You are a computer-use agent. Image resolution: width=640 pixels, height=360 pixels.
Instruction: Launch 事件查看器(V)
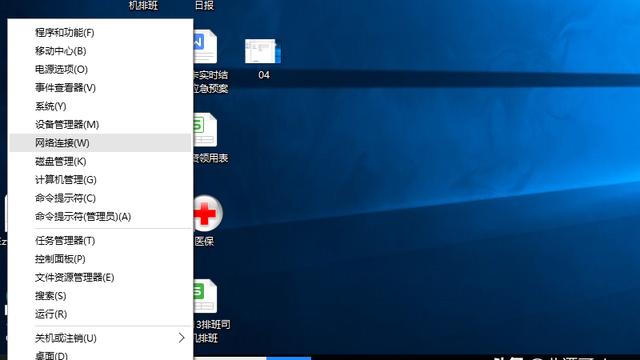tap(100, 87)
